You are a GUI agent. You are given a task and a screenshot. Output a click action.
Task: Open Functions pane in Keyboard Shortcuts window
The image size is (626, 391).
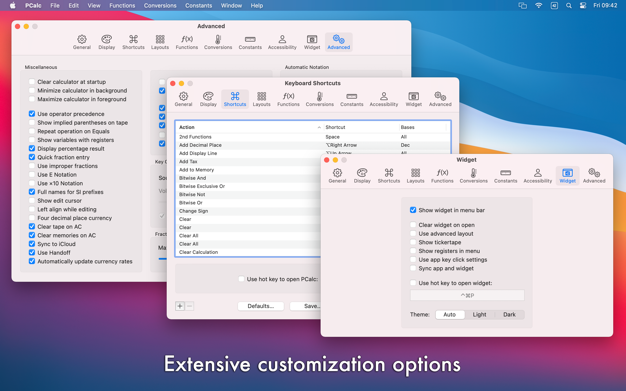(288, 99)
